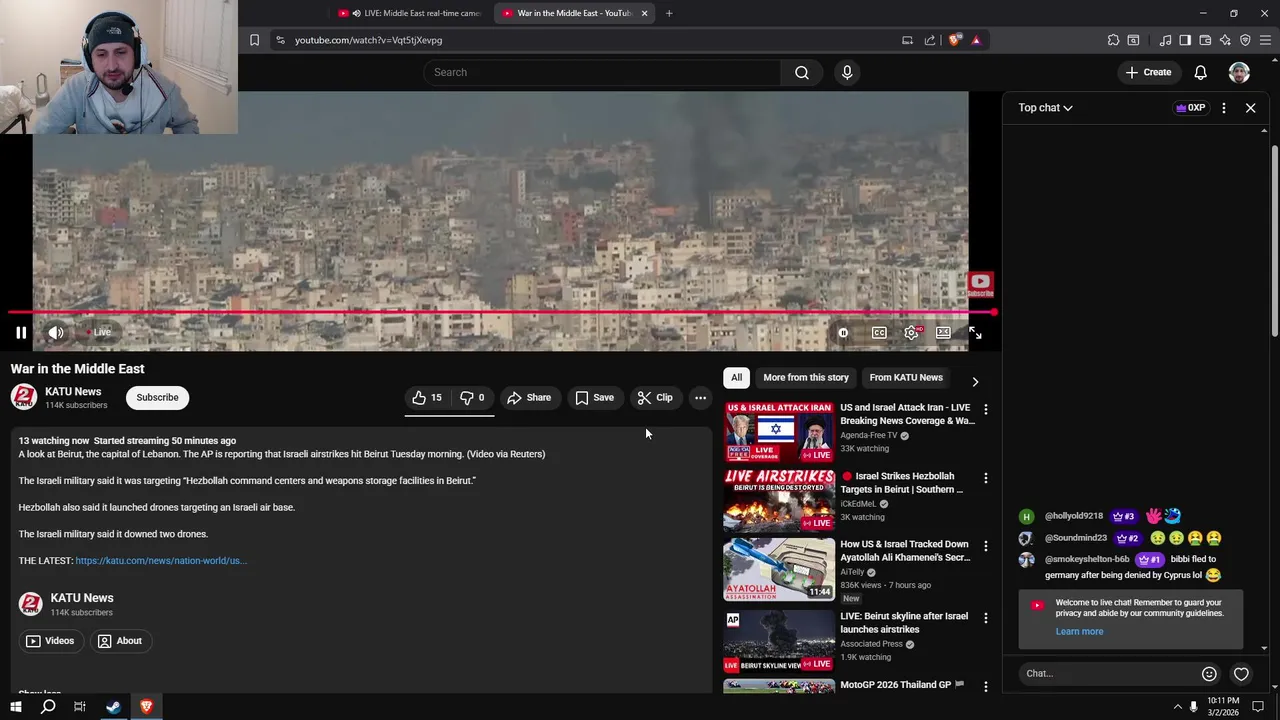This screenshot has width=1280, height=720.
Task: Select More from this story chip
Action: [806, 378]
